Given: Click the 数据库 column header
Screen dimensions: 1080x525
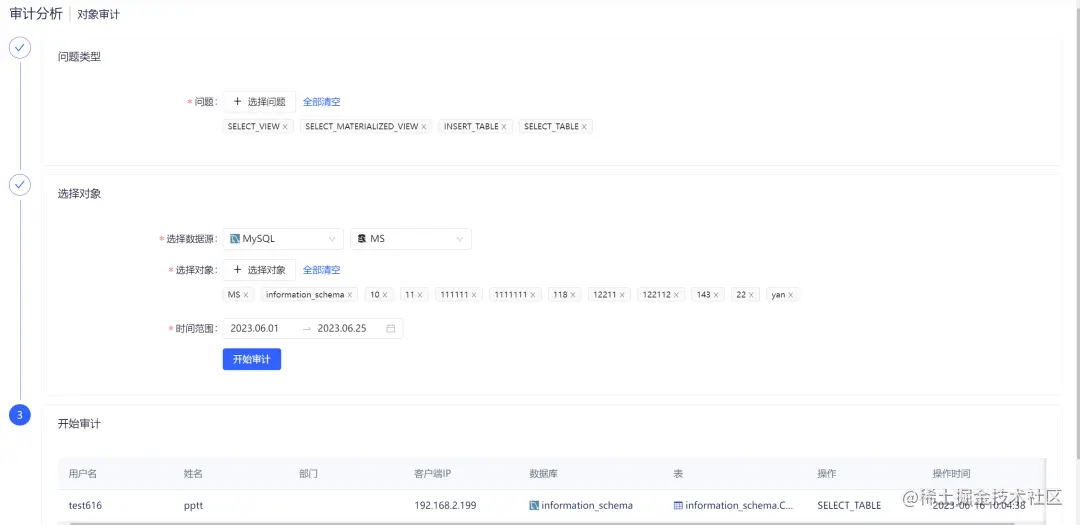Looking at the screenshot, I should click(543, 474).
